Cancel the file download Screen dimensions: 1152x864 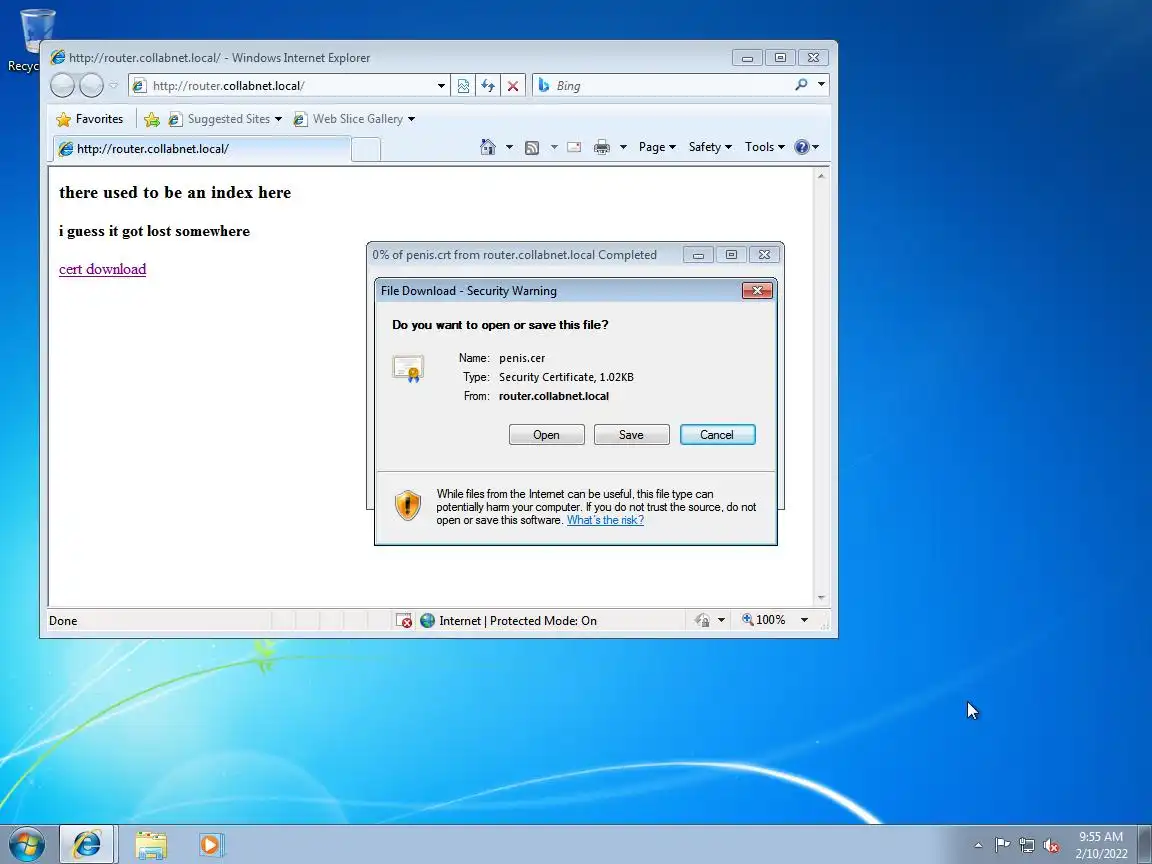(717, 434)
